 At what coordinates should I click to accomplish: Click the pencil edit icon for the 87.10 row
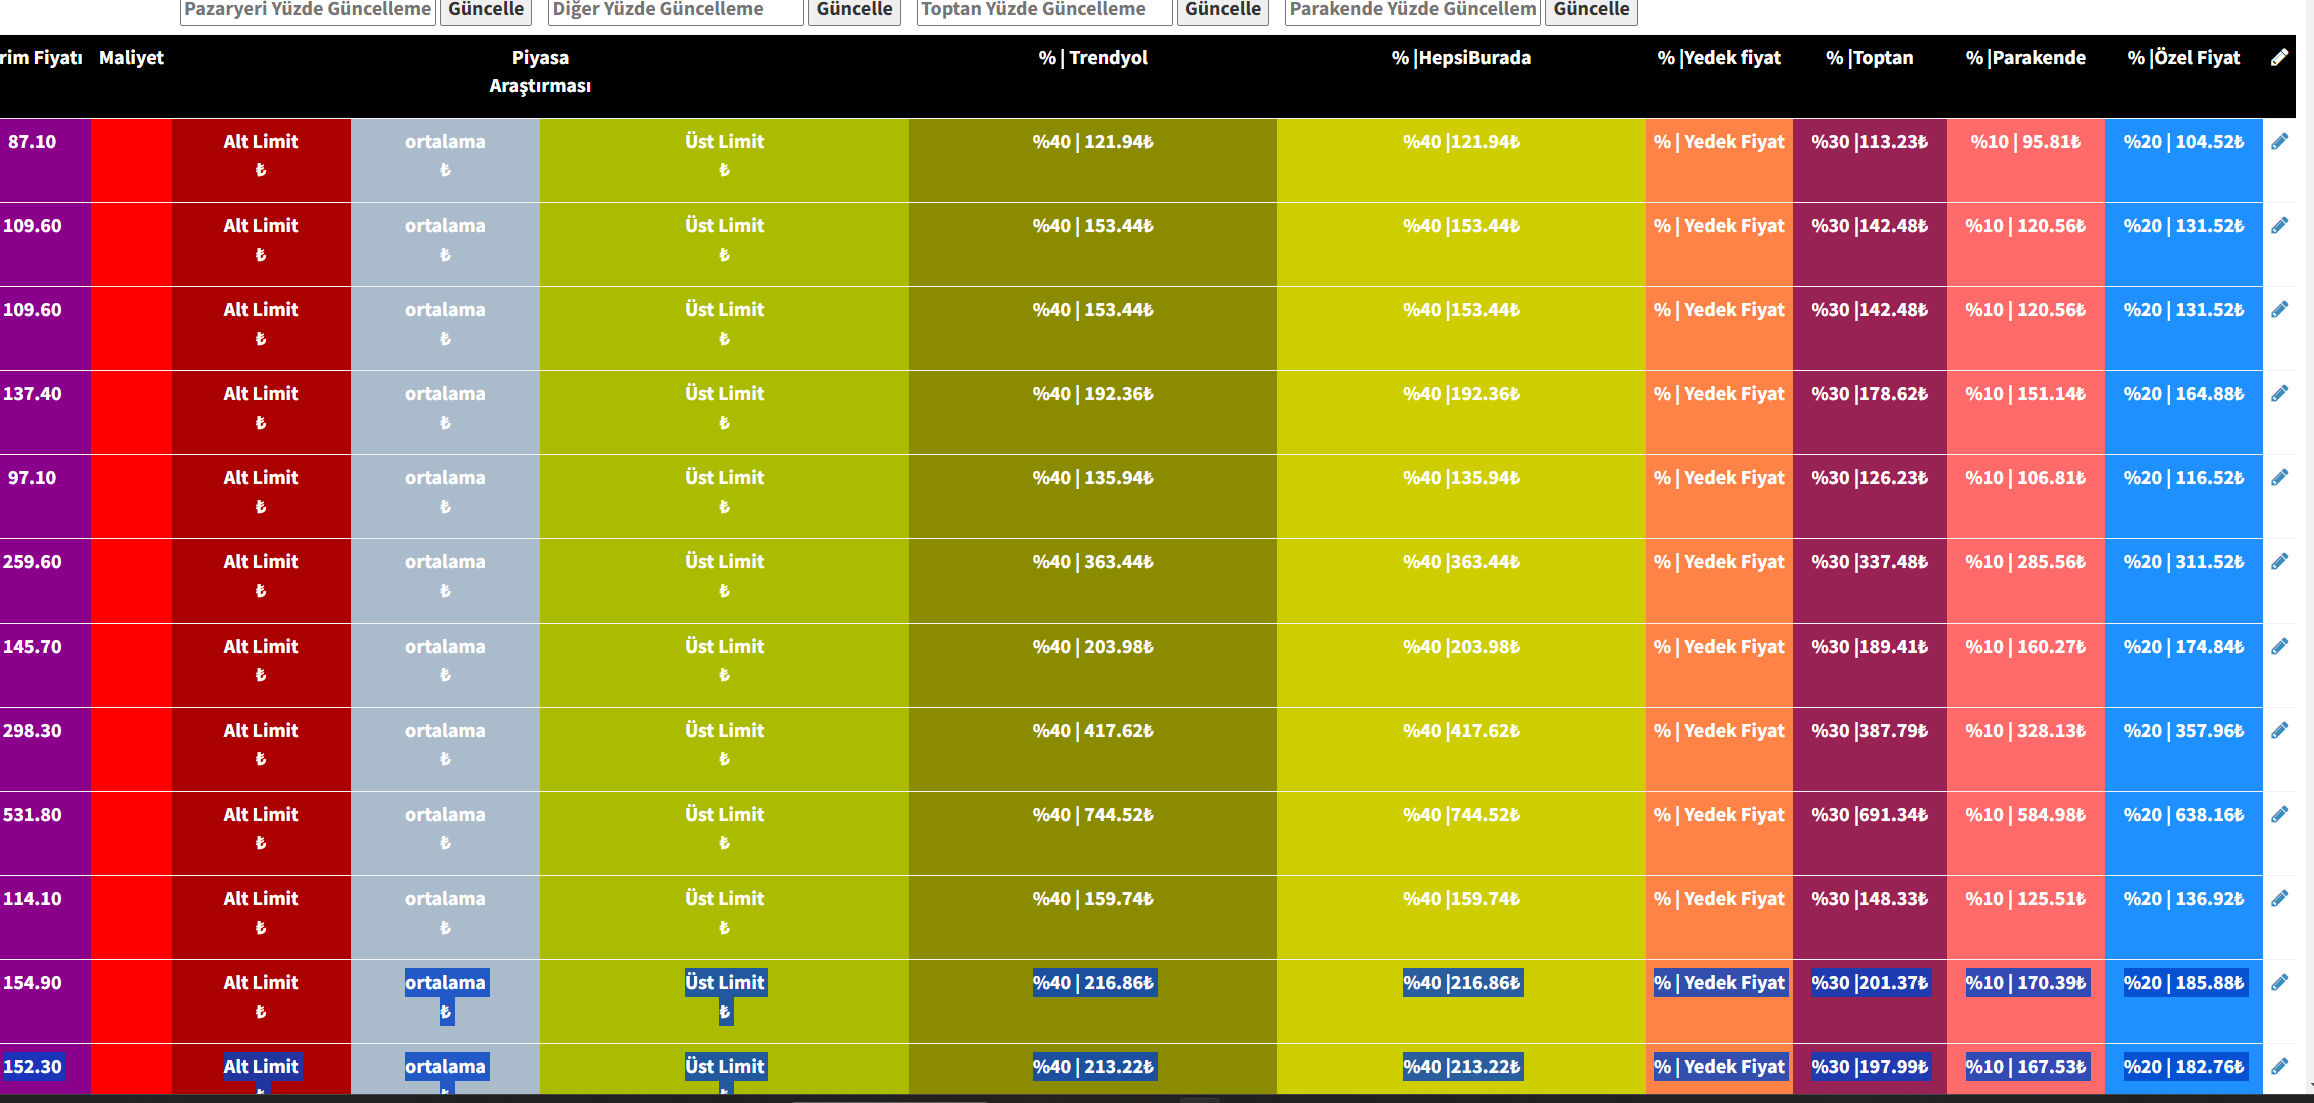(2279, 142)
